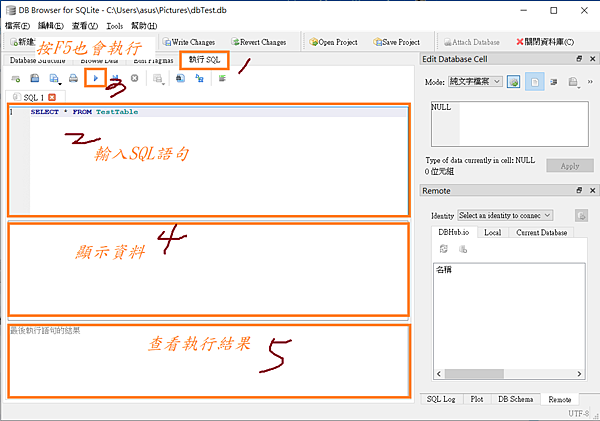
Task: Open the 查看 menu
Action: click(x=85, y=26)
